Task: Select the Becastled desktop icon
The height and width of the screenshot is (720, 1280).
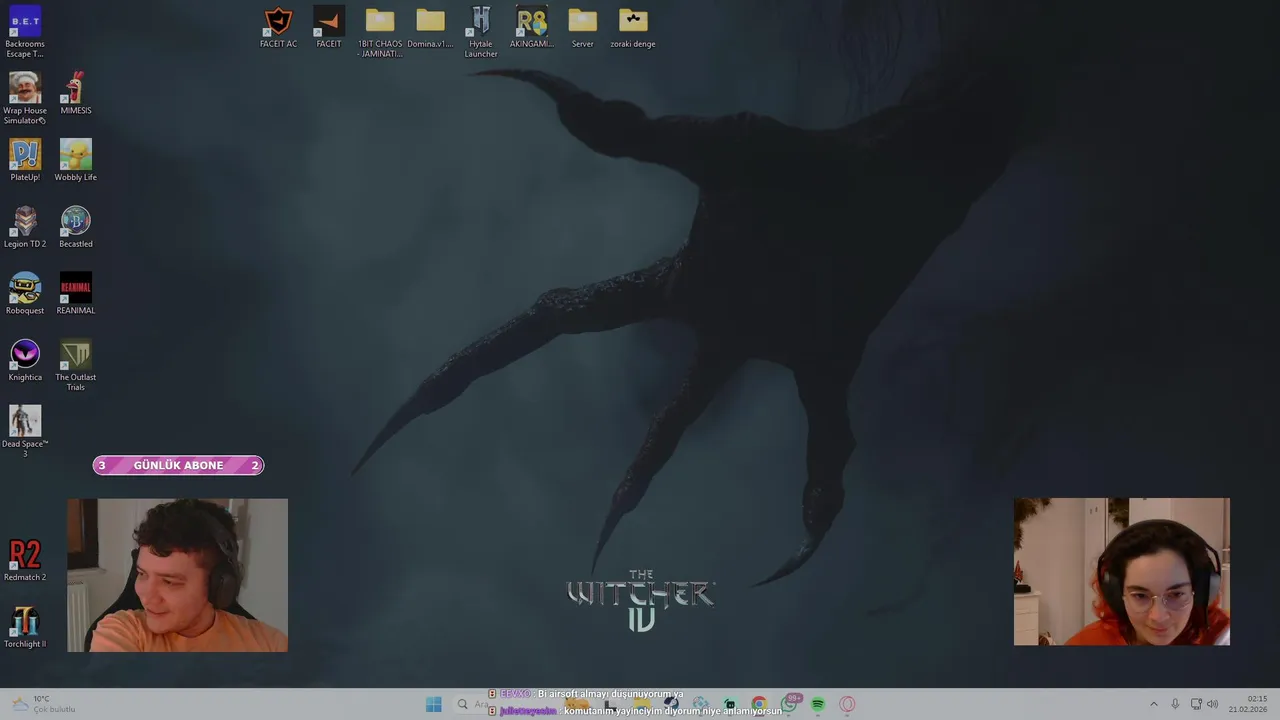Action: pyautogui.click(x=76, y=227)
